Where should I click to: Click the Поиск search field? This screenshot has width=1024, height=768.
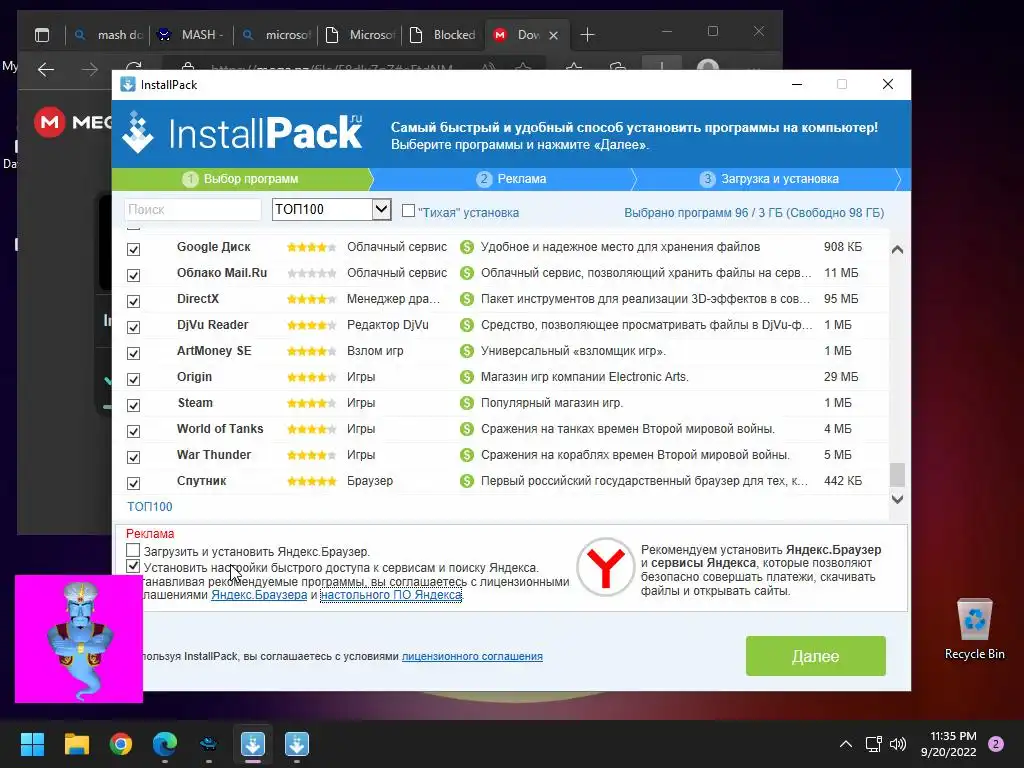pyautogui.click(x=193, y=210)
